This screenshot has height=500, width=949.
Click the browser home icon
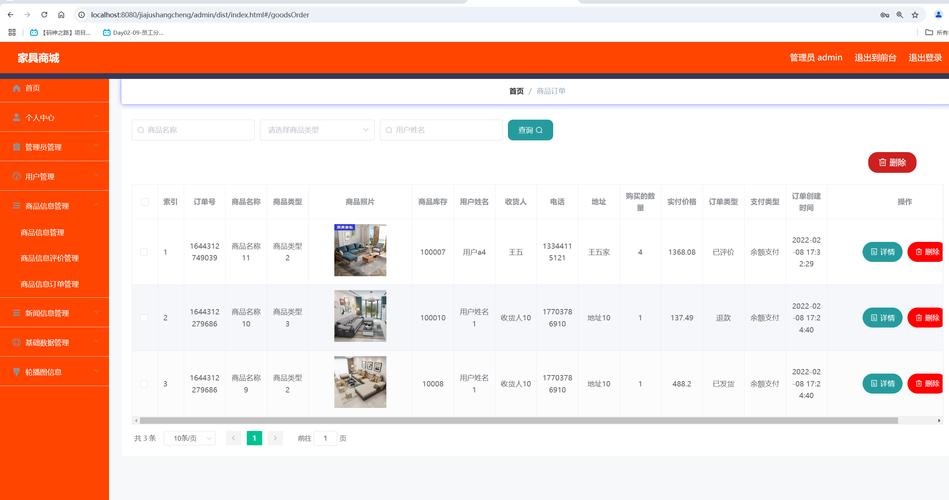pos(61,15)
